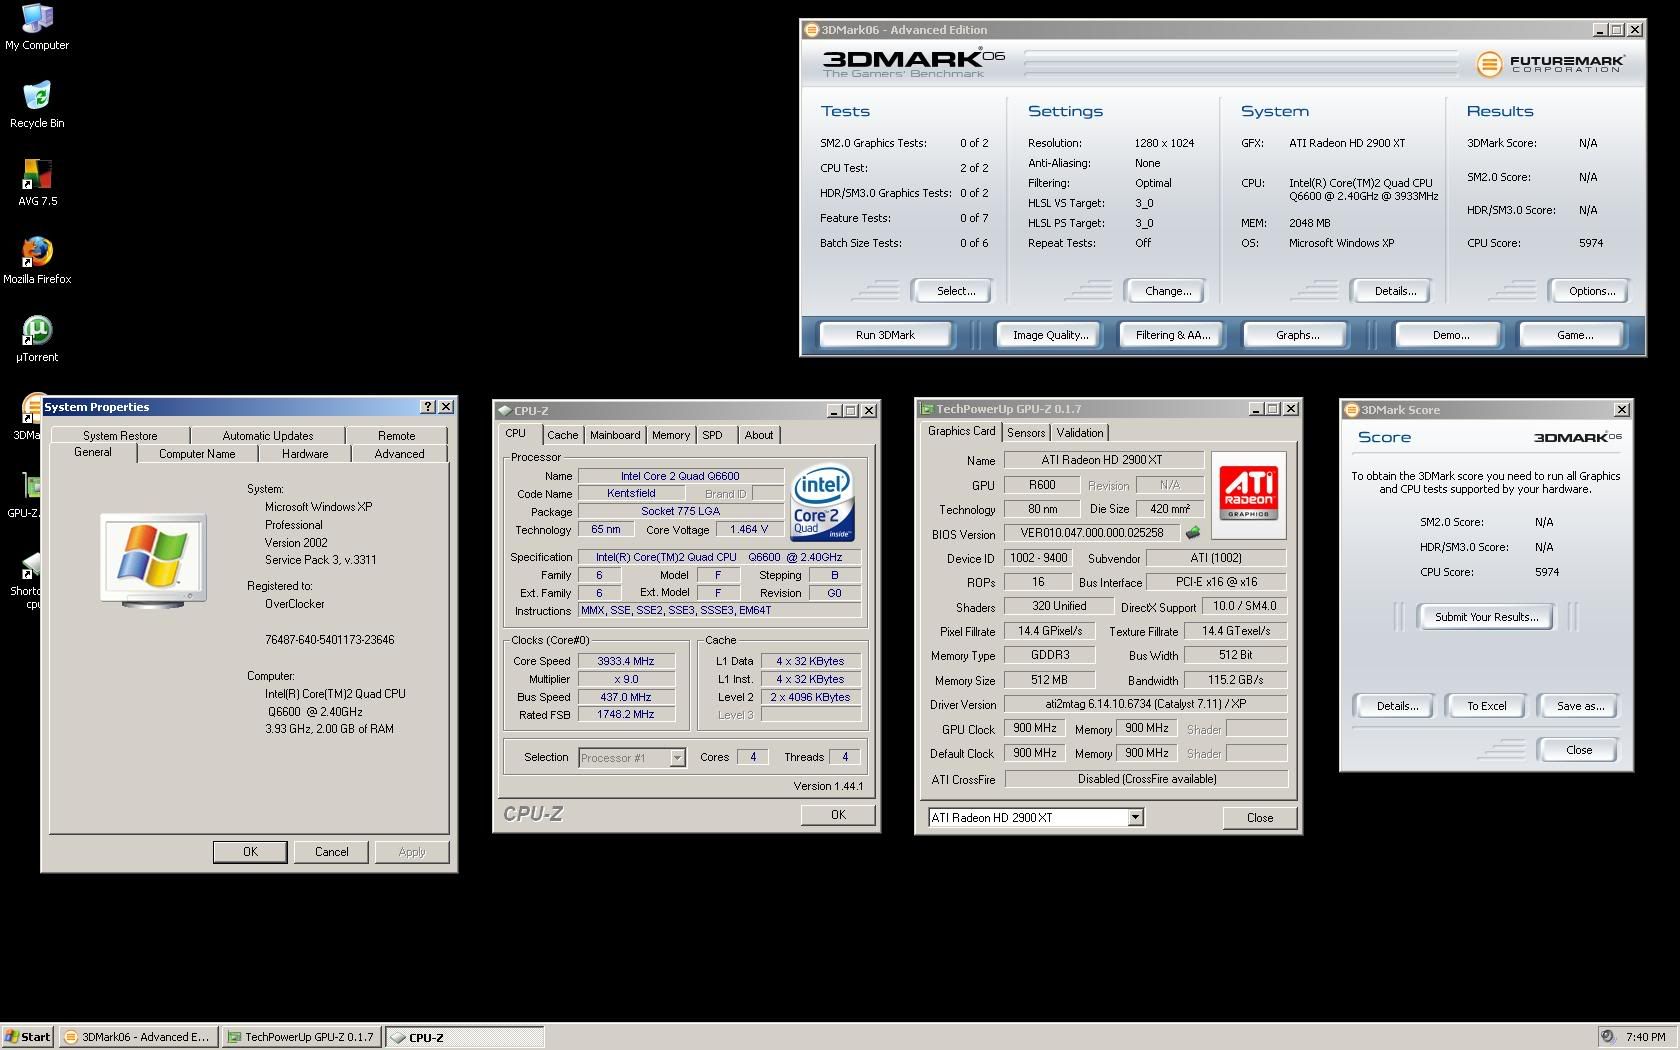Open the Mainboard tab in CPU-Z
1680x1050 pixels.
(x=615, y=435)
